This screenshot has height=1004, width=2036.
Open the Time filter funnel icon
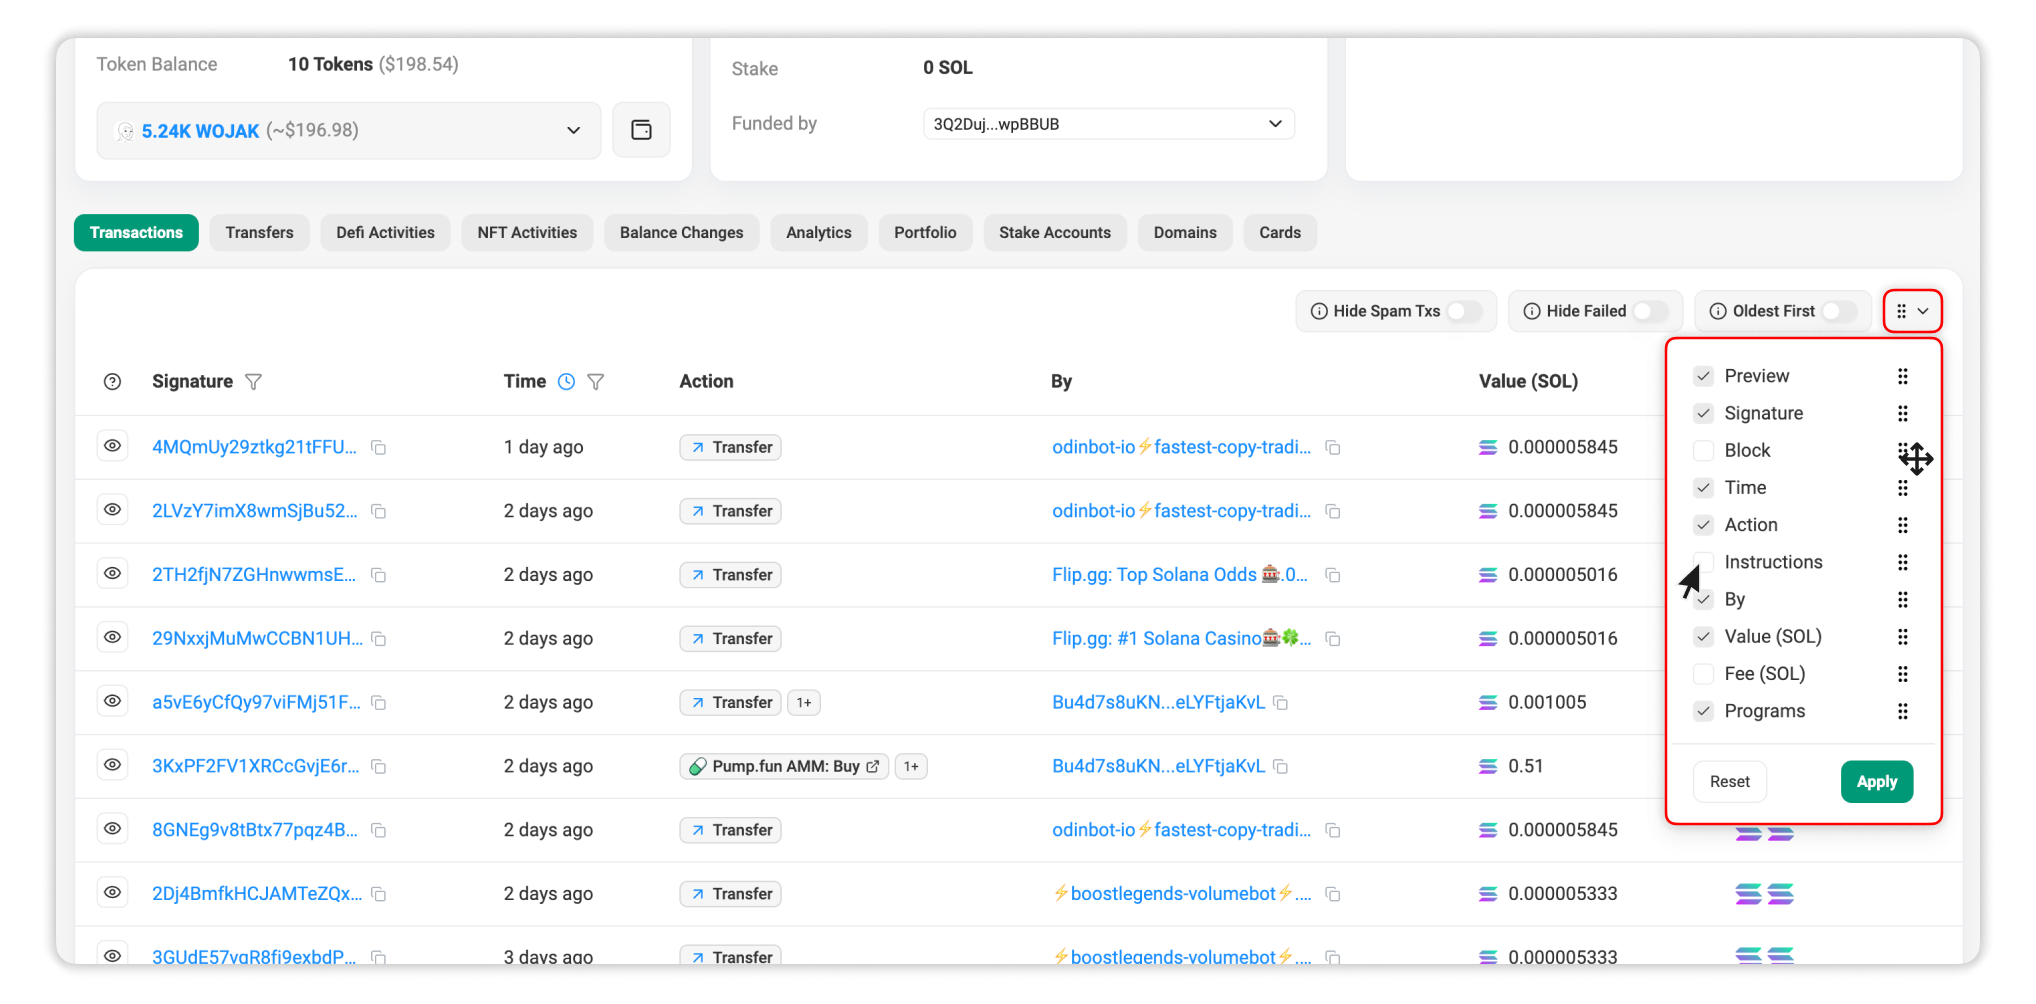[x=596, y=381]
